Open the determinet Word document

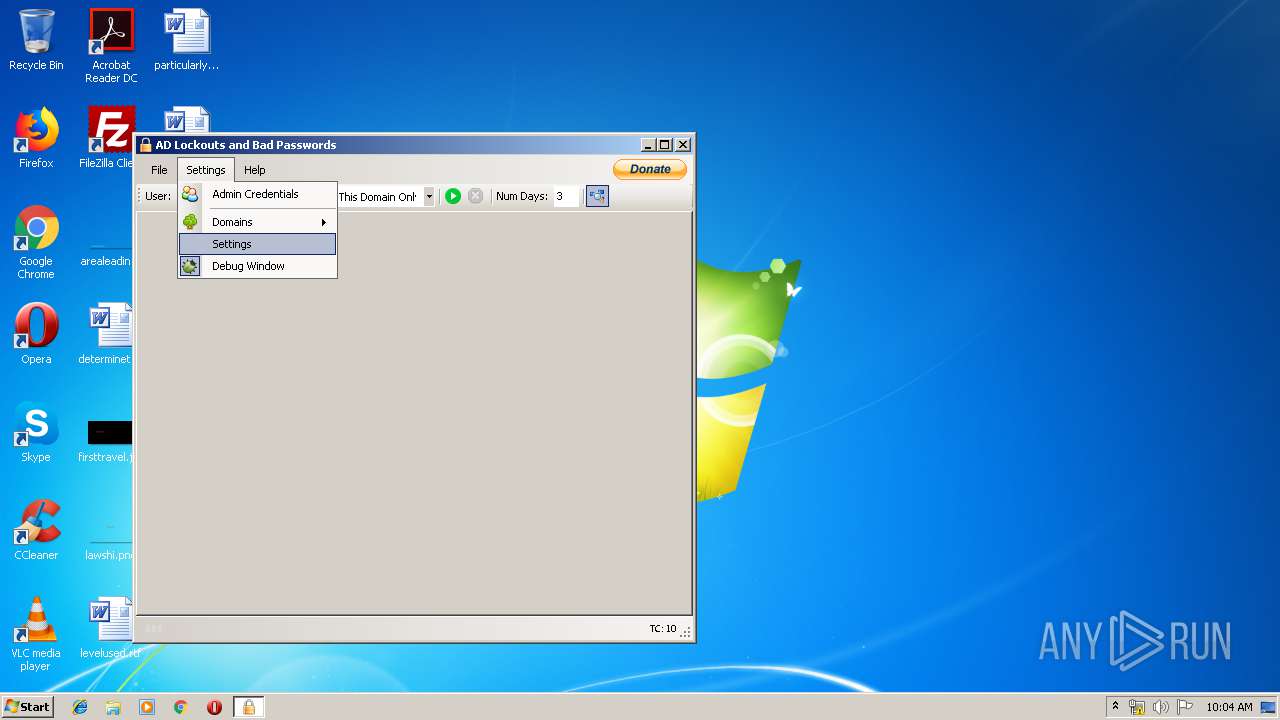tap(106, 334)
